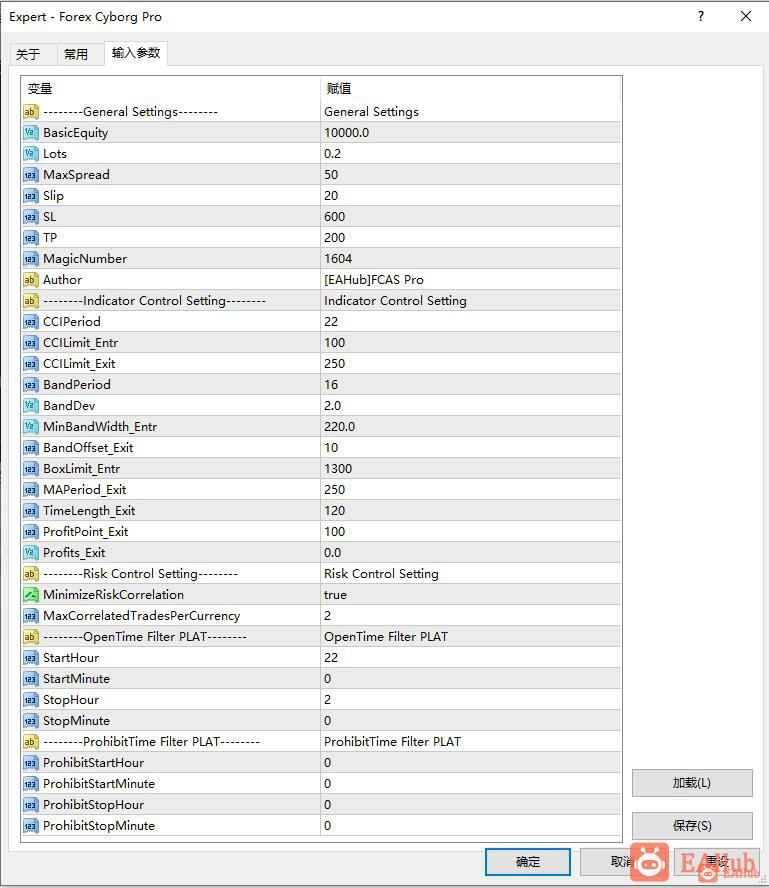Select the BandPeriod value 16
769x888 pixels.
[x=331, y=385]
